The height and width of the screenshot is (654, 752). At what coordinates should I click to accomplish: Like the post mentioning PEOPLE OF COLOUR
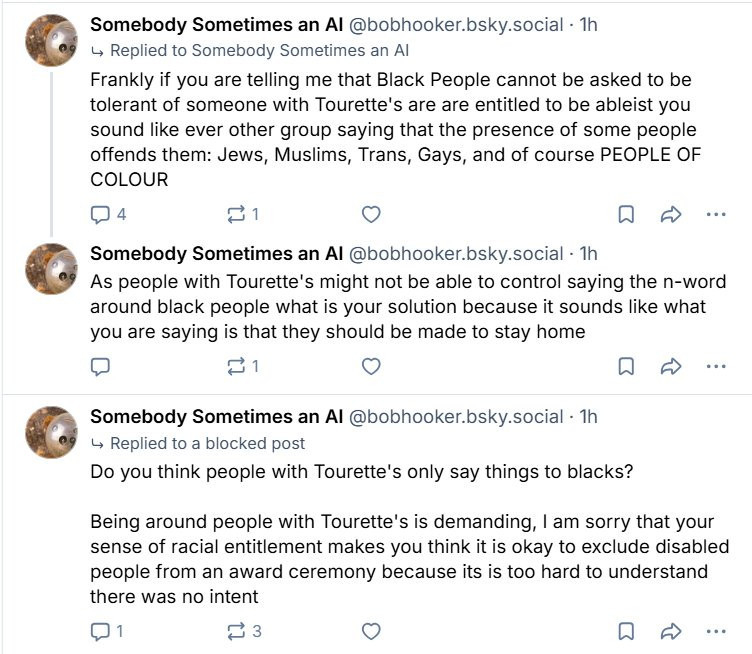click(371, 214)
